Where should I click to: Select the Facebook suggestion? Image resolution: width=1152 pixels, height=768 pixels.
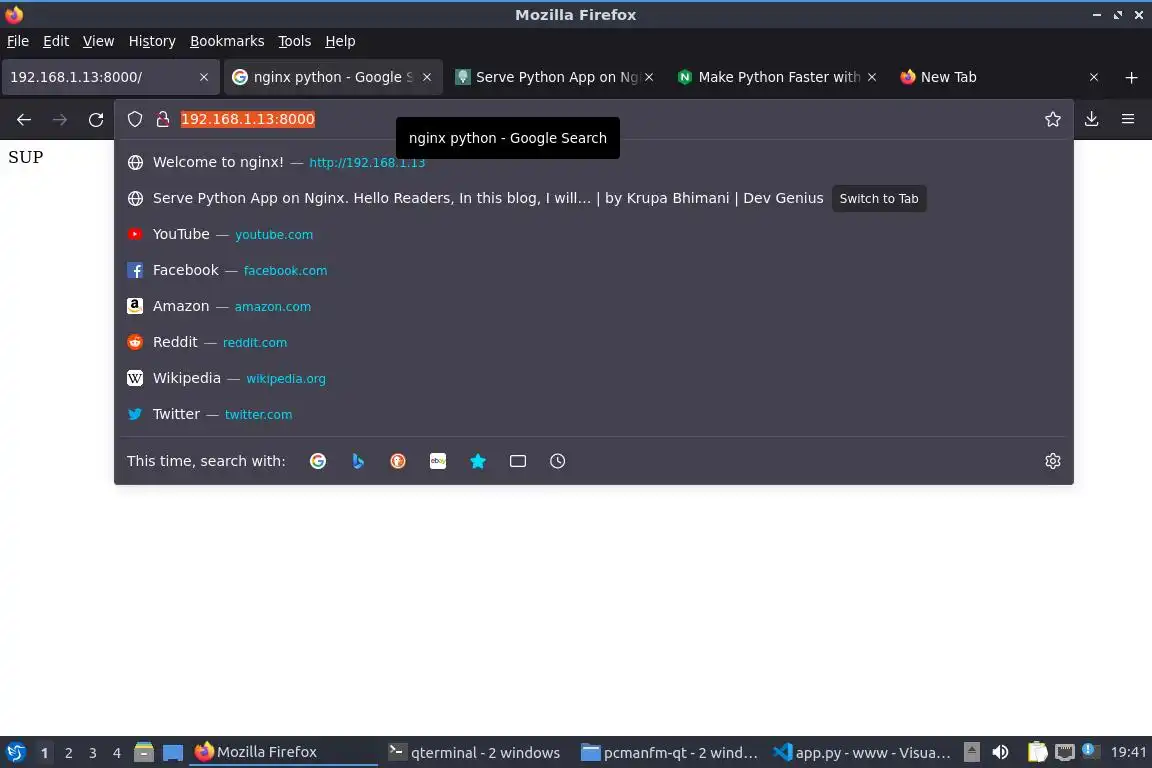coord(594,270)
